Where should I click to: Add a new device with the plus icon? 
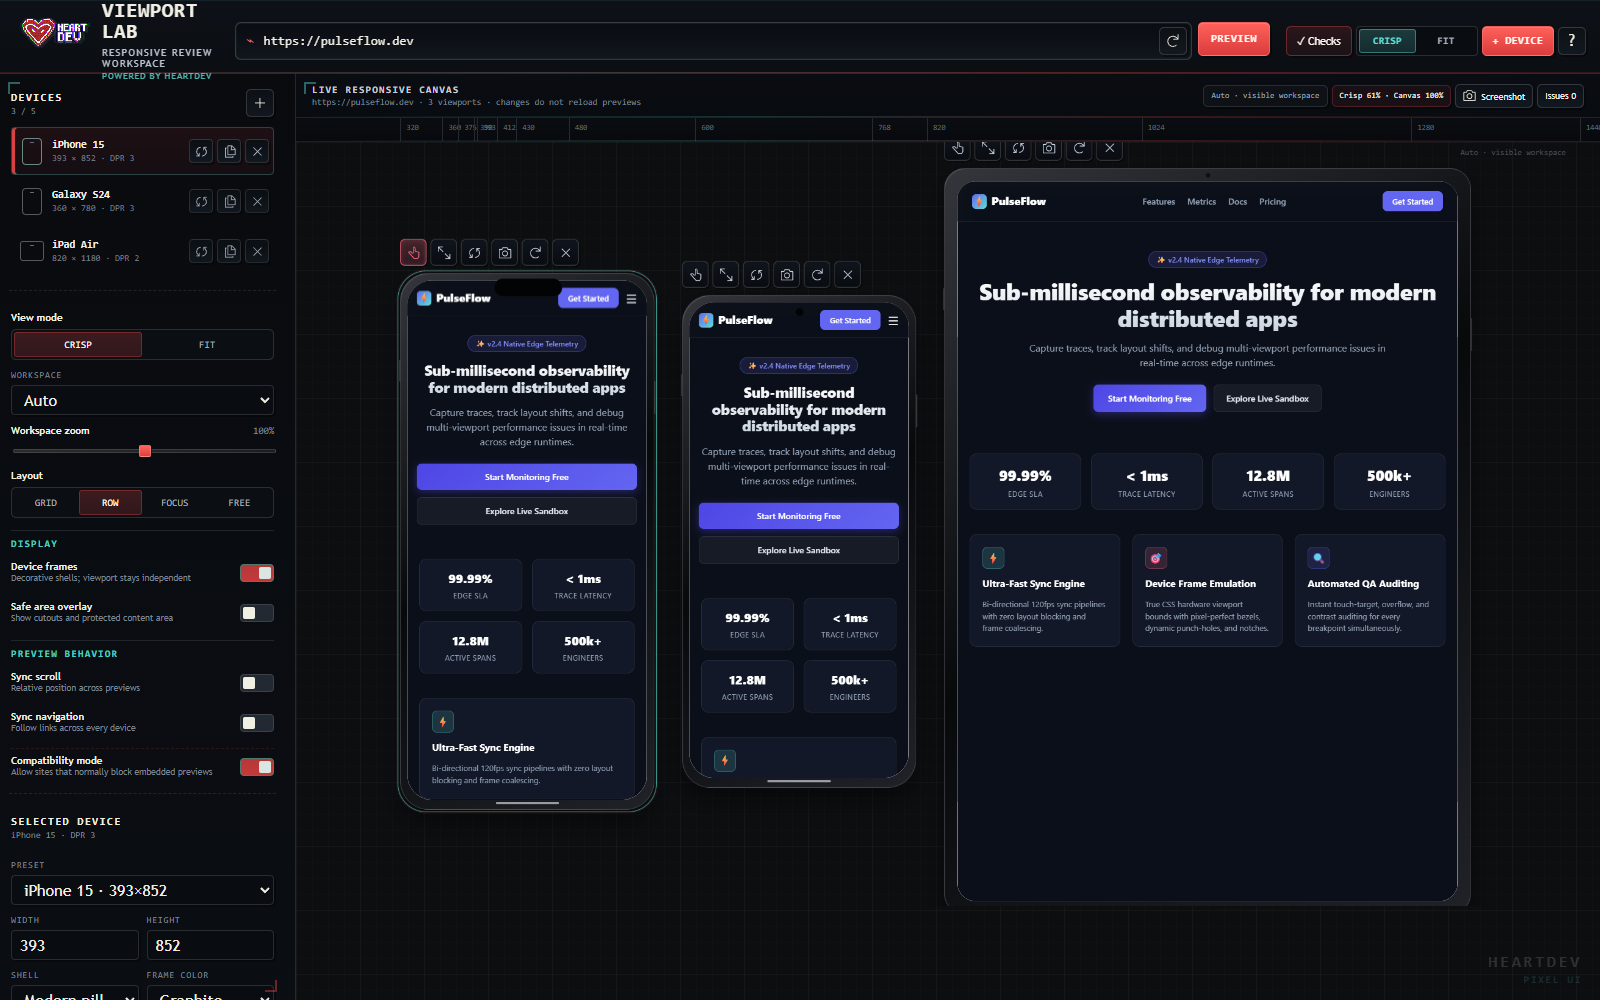point(260,102)
